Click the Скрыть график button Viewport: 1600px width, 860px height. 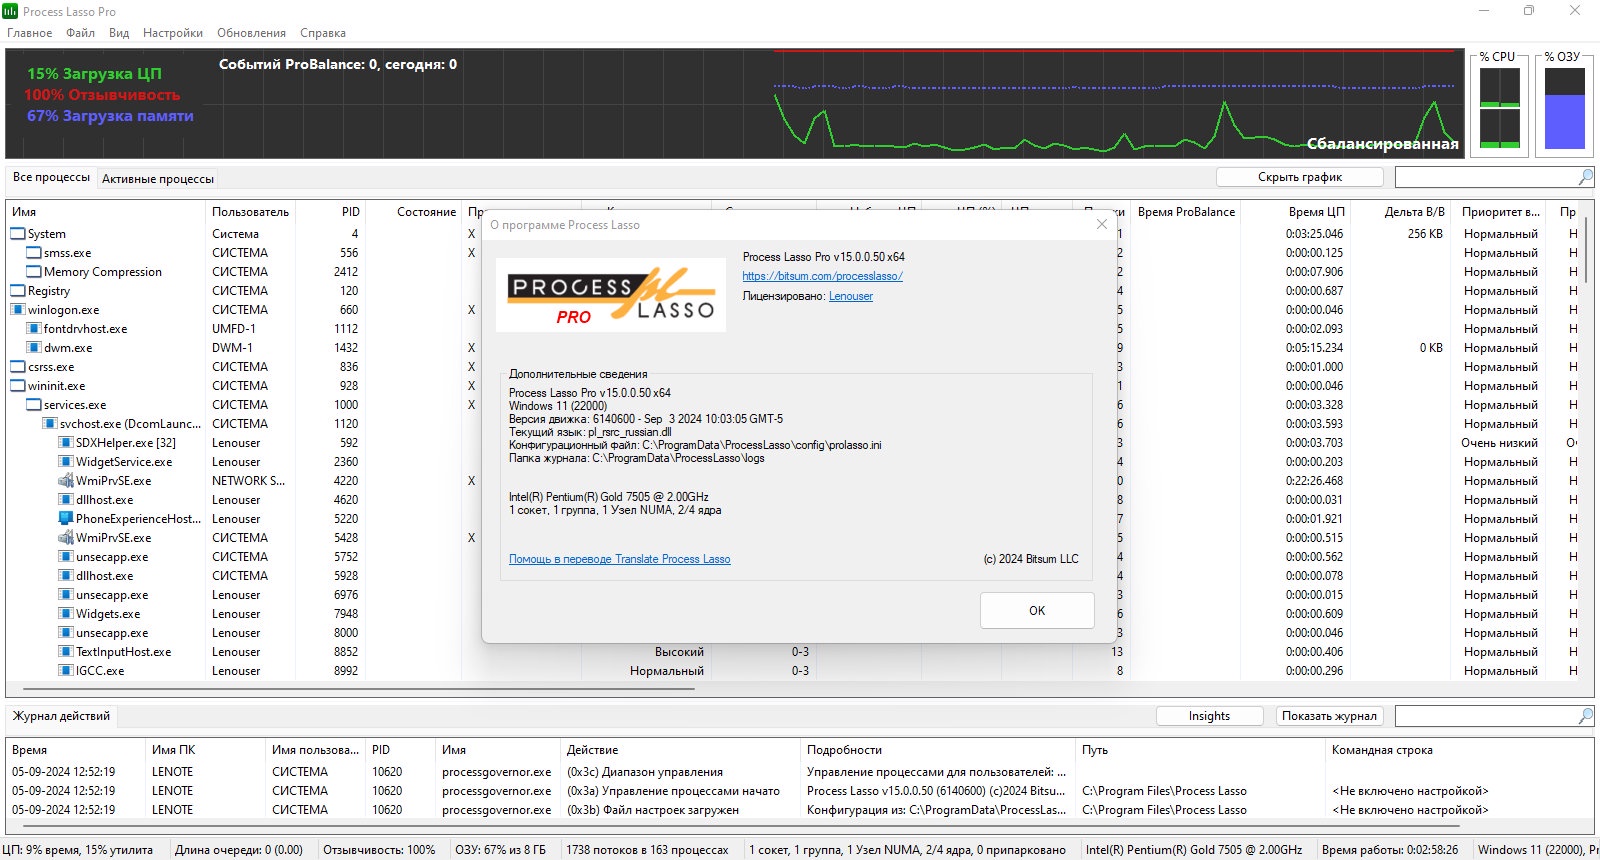tap(1299, 177)
